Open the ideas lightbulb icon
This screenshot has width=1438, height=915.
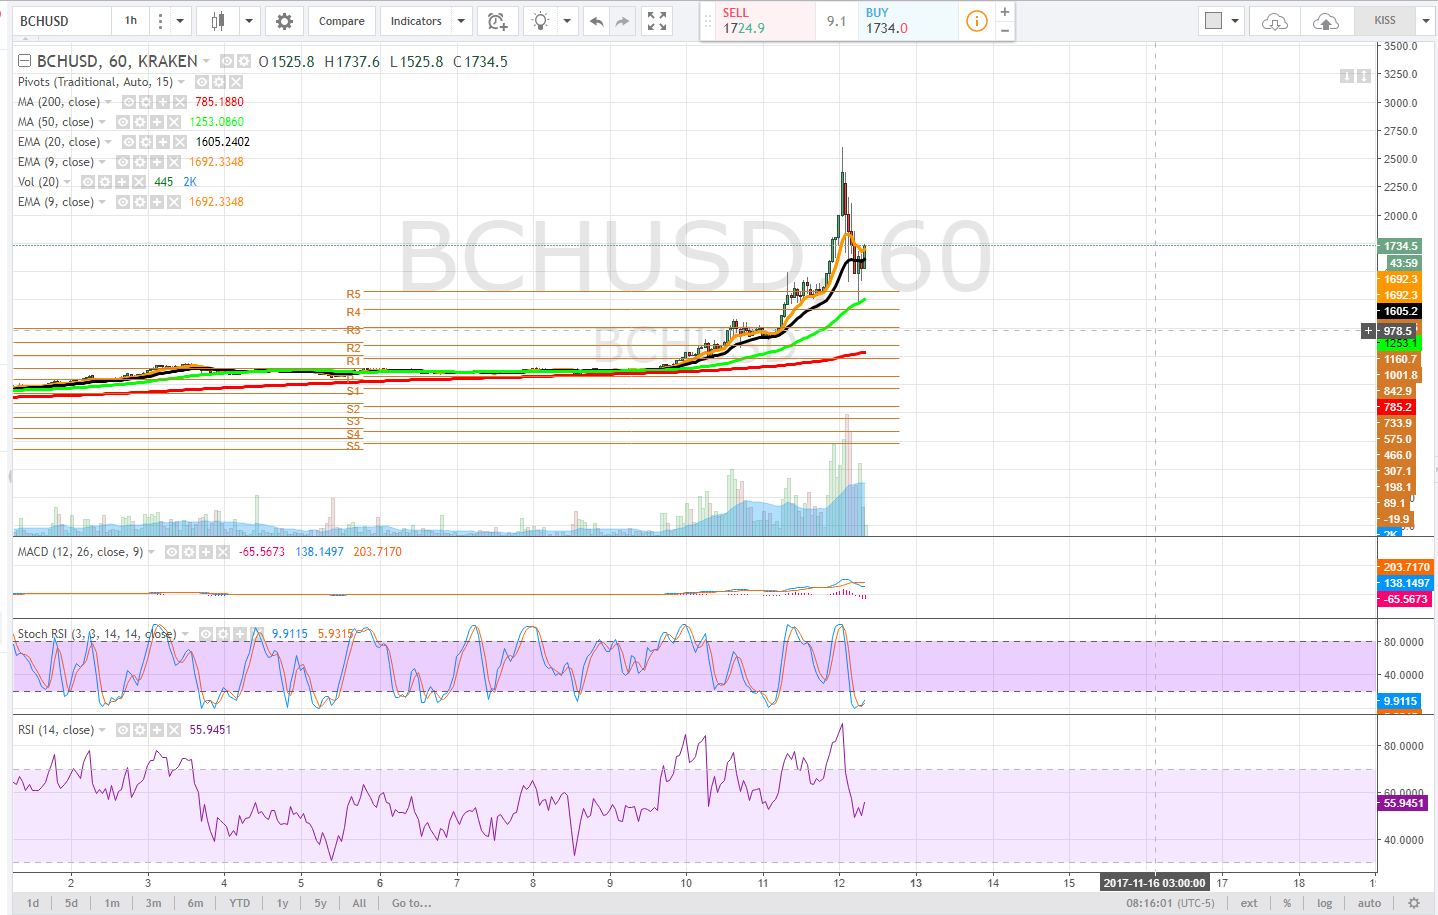540,21
